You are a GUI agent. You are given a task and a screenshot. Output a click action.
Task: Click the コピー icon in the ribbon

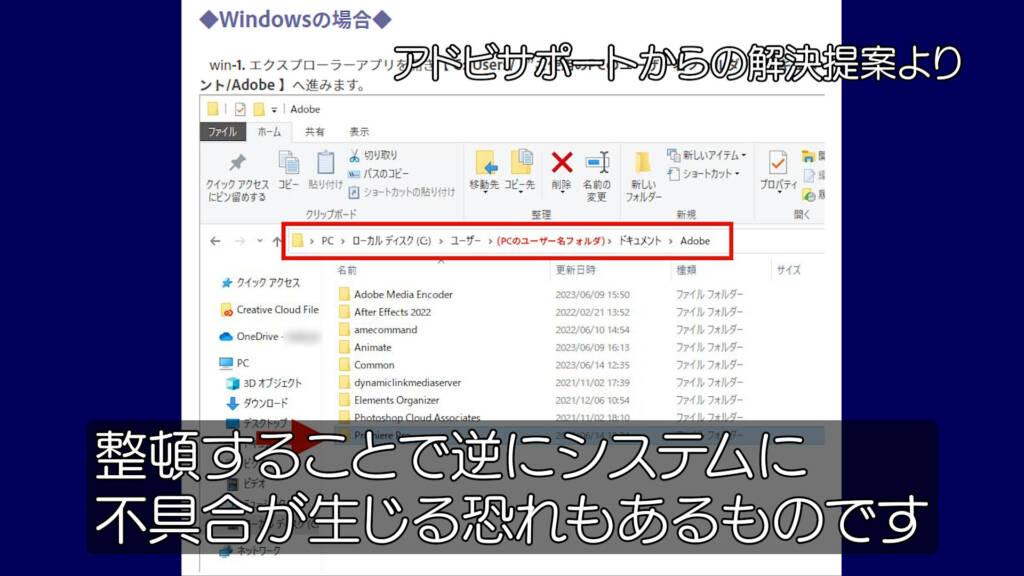(288, 163)
